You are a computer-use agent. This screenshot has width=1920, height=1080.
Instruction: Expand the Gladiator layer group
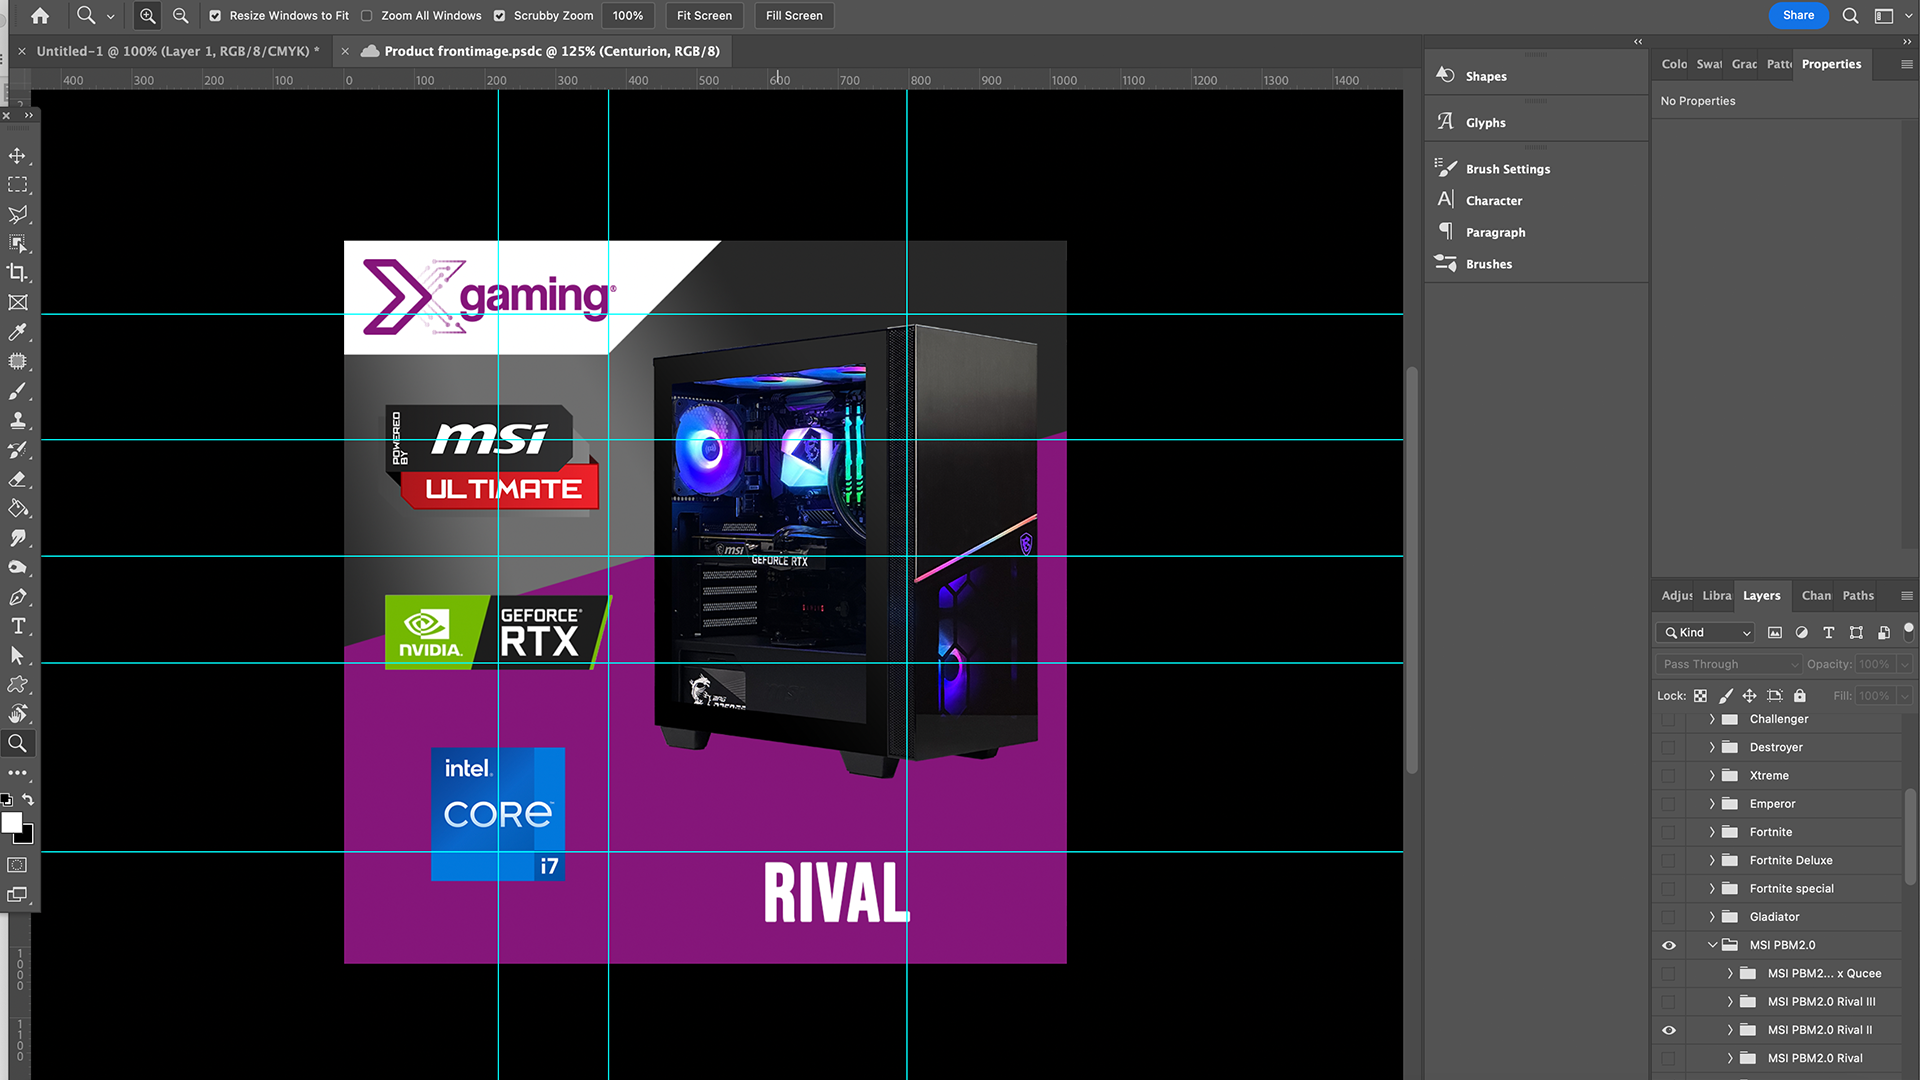pyautogui.click(x=1712, y=917)
